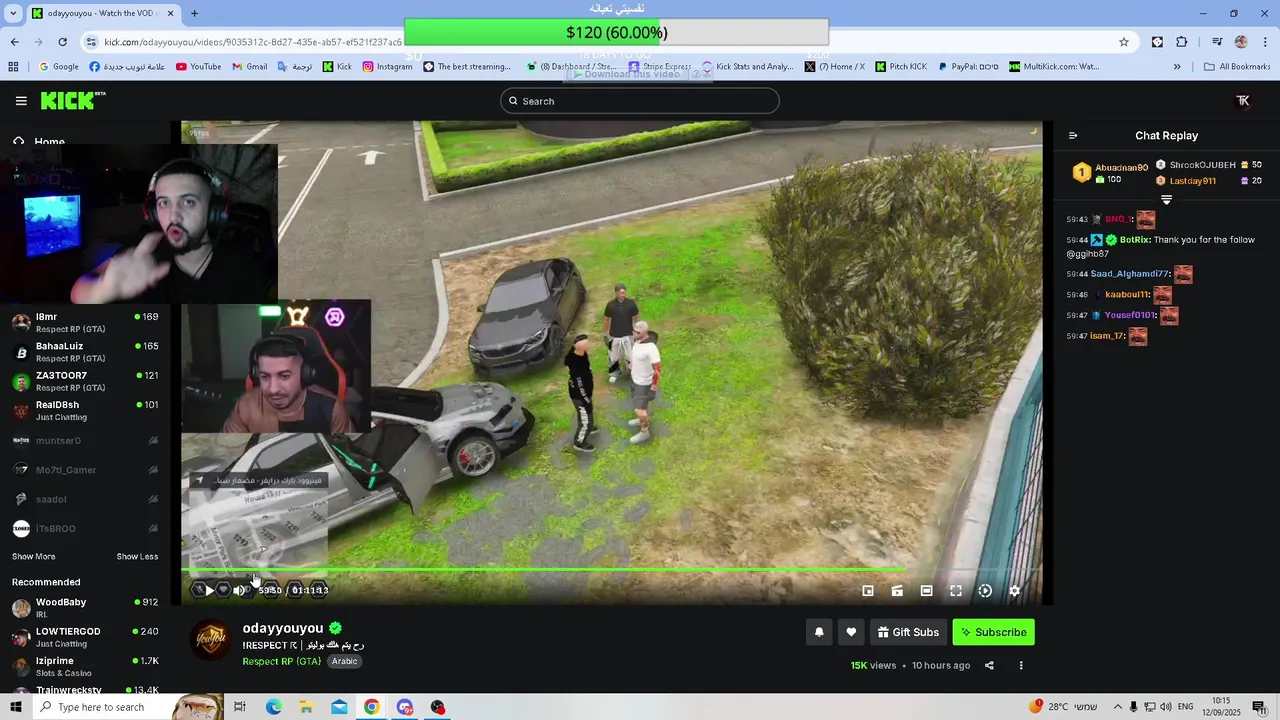Switch to theater mode
This screenshot has height=720, width=1280.
926,591
